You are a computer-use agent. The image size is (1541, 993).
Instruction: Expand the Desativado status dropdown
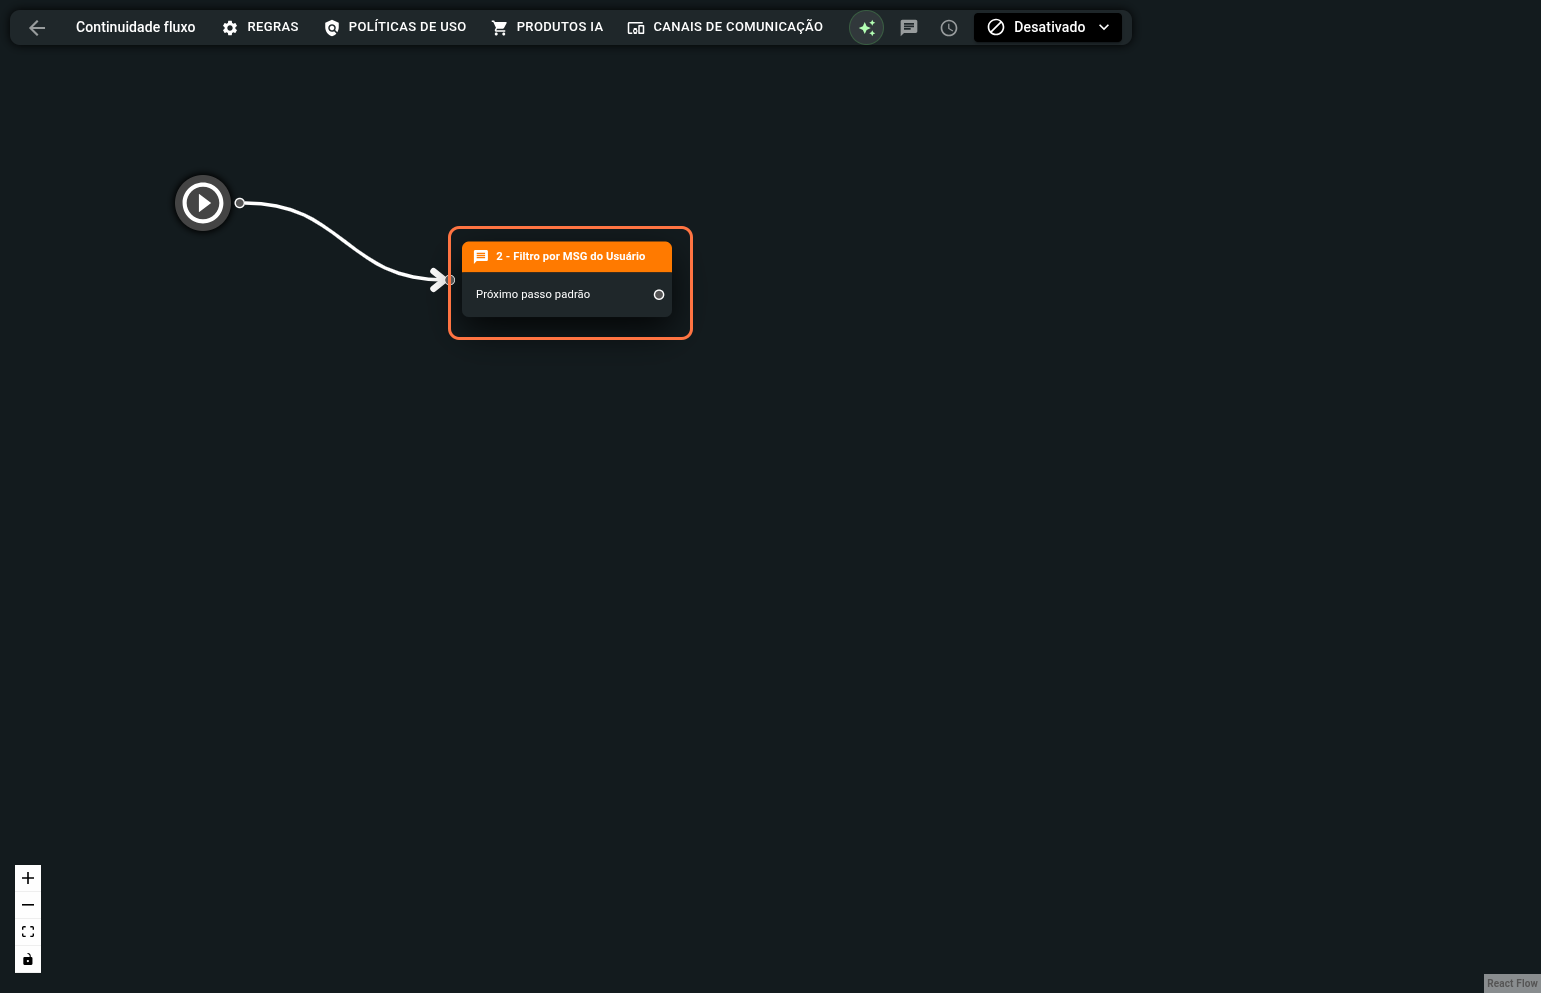pos(1047,28)
